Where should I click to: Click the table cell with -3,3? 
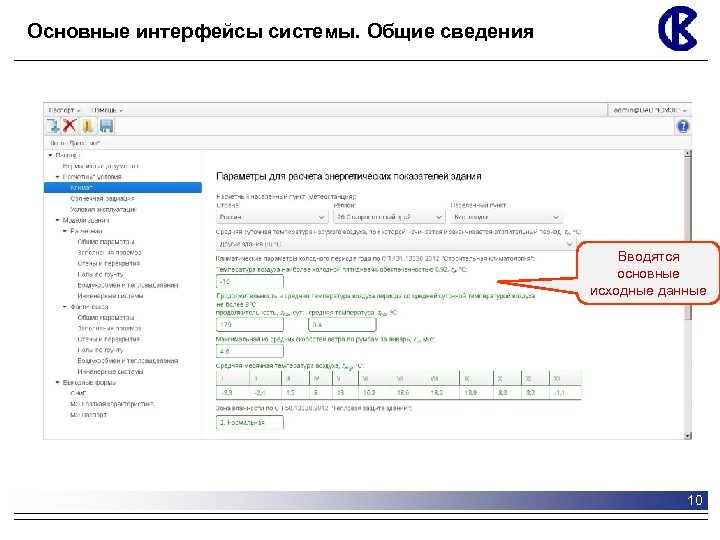(233, 393)
